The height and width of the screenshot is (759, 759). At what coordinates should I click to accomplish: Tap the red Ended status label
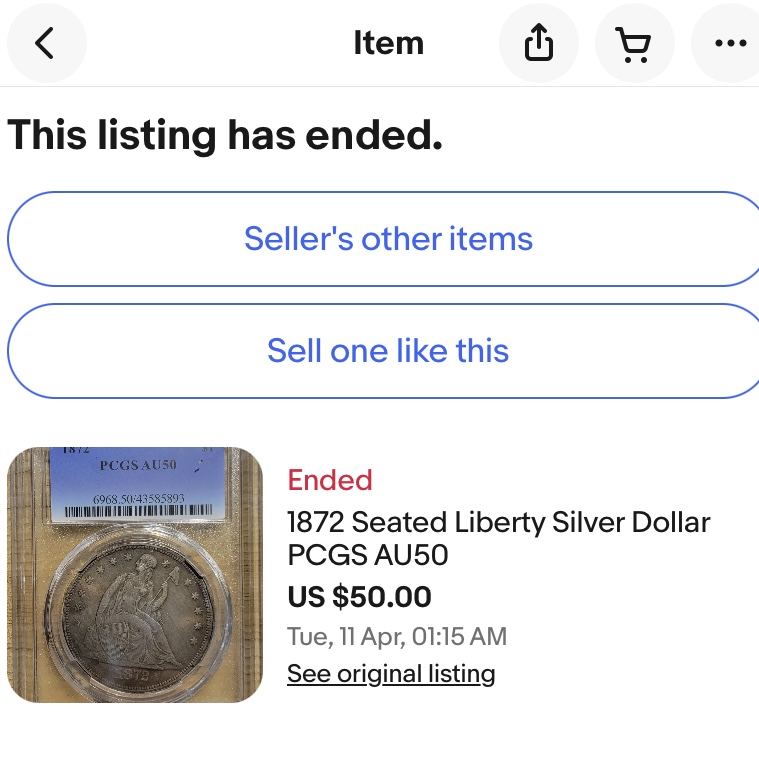coord(330,480)
